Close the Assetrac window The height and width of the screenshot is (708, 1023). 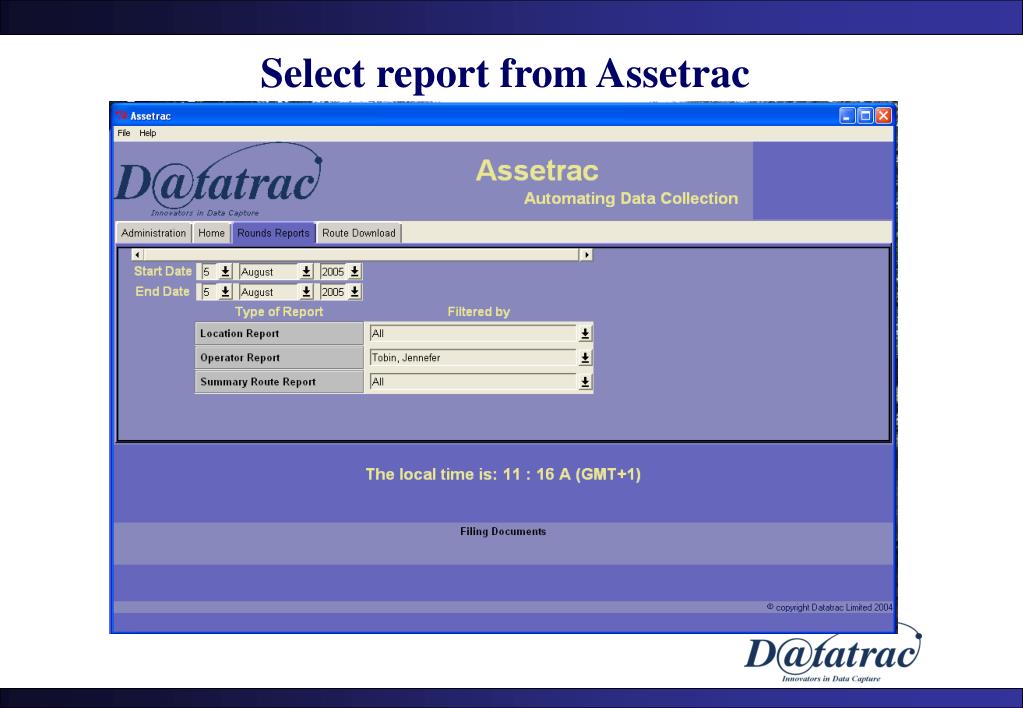[883, 115]
